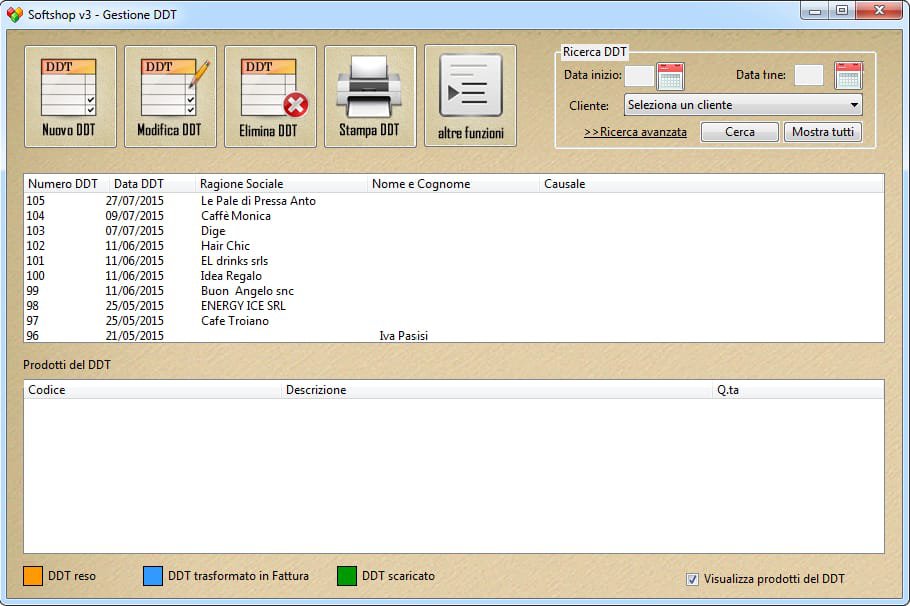Click the Data inizio date field
Screen dimensions: 910x606
tap(639, 76)
